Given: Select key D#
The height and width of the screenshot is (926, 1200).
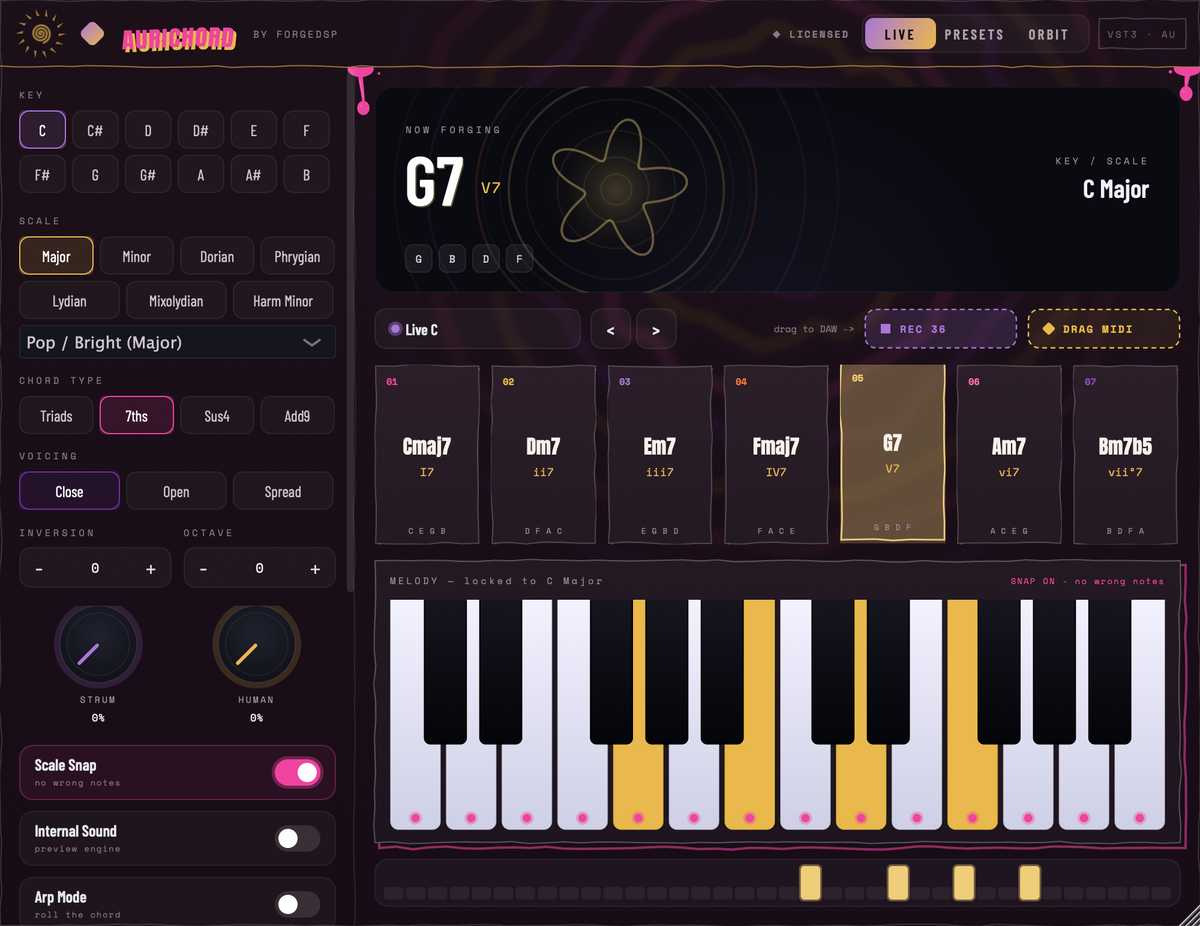Looking at the screenshot, I should pos(200,130).
